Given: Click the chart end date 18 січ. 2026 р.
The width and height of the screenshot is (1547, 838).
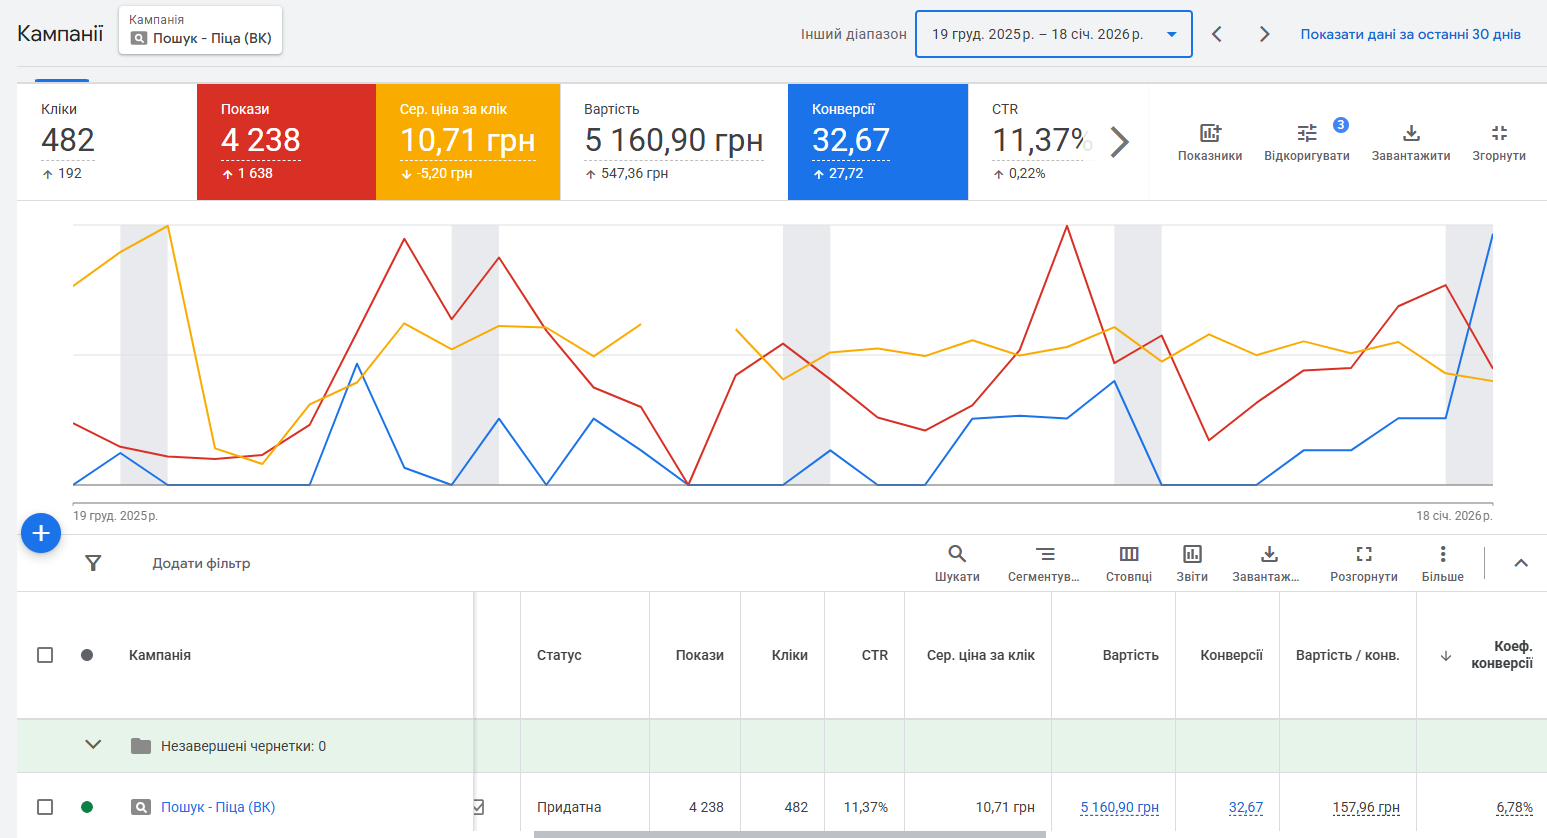Looking at the screenshot, I should [x=1454, y=516].
